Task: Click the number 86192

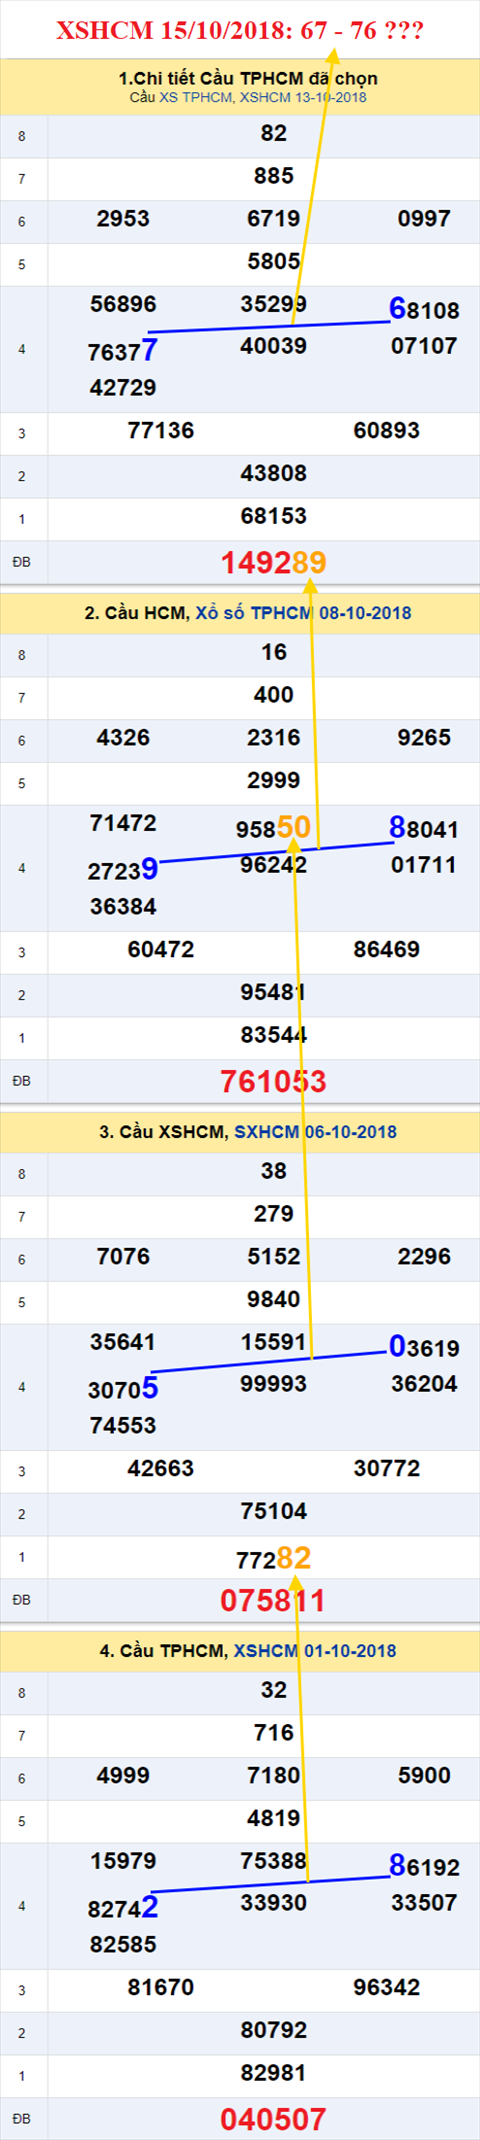Action: coord(424,1866)
